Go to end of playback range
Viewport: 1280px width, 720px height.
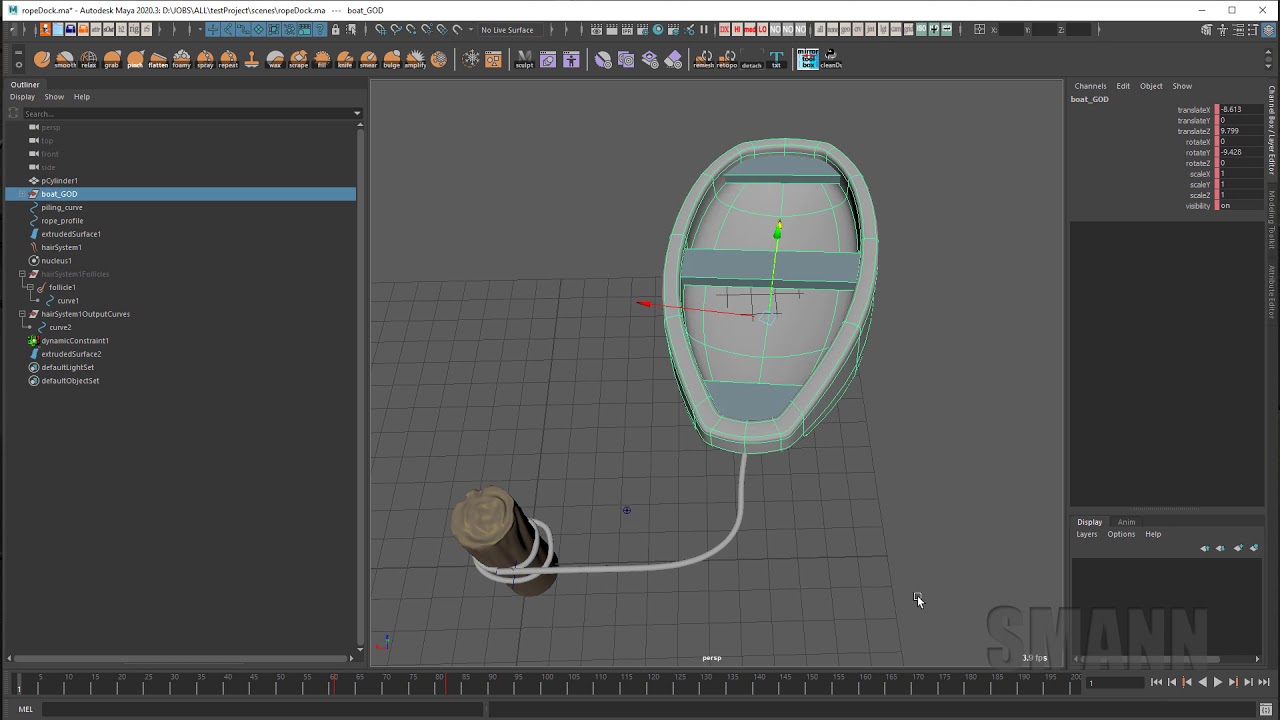(x=1263, y=682)
